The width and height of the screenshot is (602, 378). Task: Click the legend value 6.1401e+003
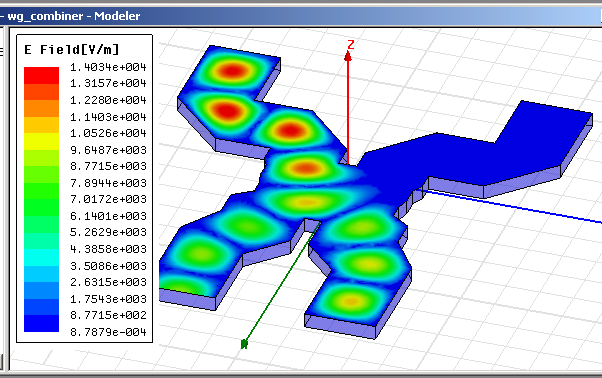click(108, 216)
